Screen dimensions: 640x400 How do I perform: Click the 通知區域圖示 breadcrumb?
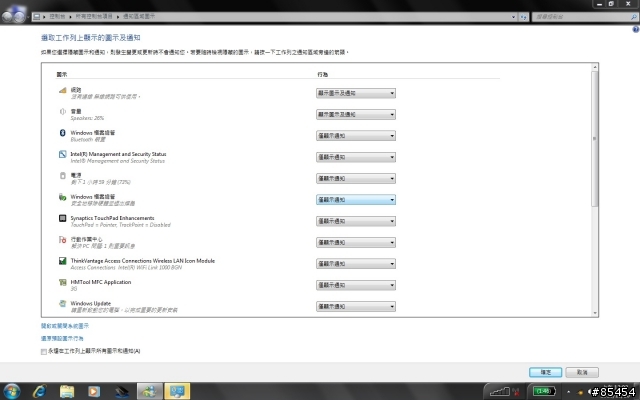pyautogui.click(x=139, y=16)
